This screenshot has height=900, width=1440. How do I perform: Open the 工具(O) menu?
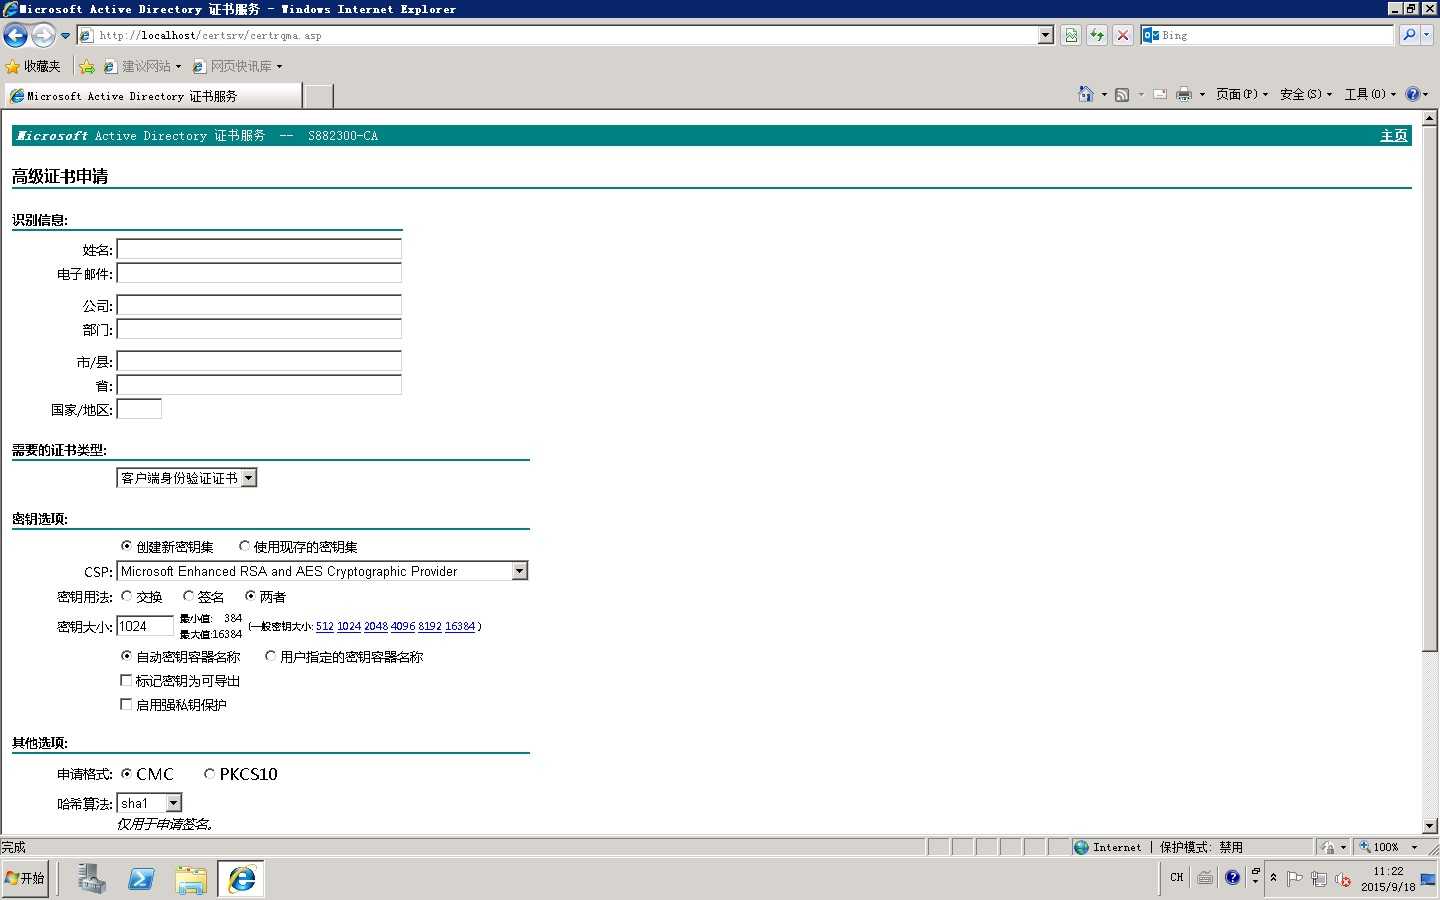coord(1369,94)
